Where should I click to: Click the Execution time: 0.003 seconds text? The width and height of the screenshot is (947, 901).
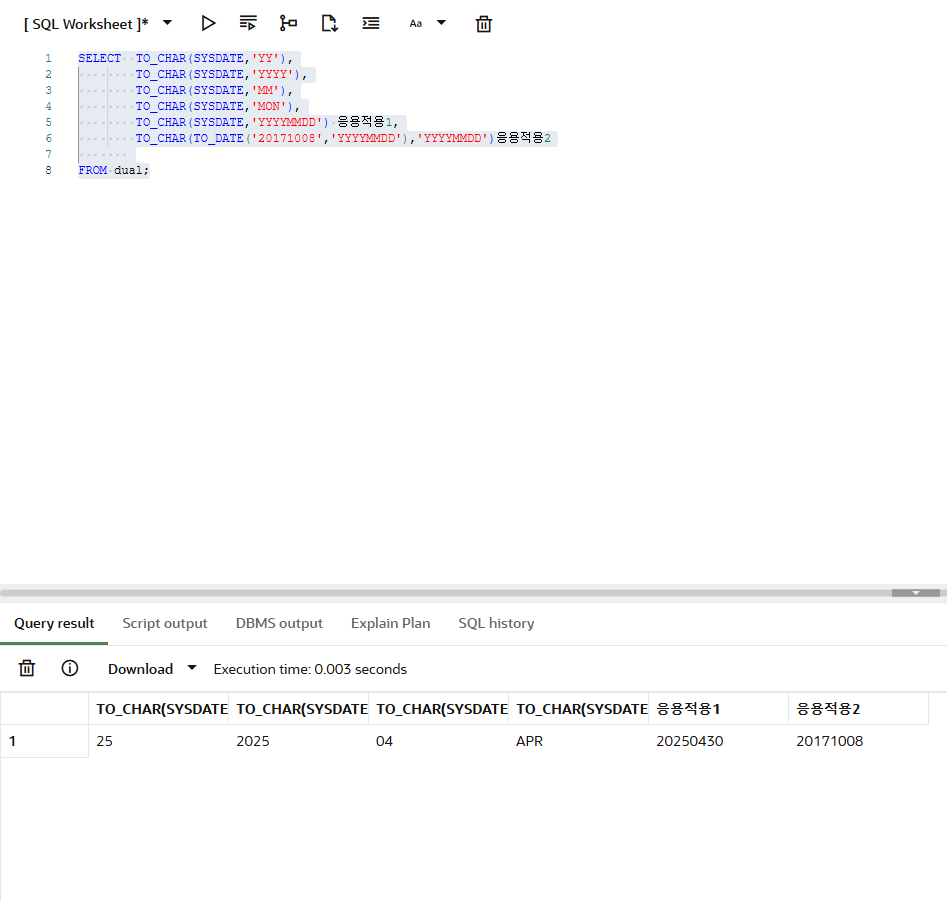click(310, 669)
